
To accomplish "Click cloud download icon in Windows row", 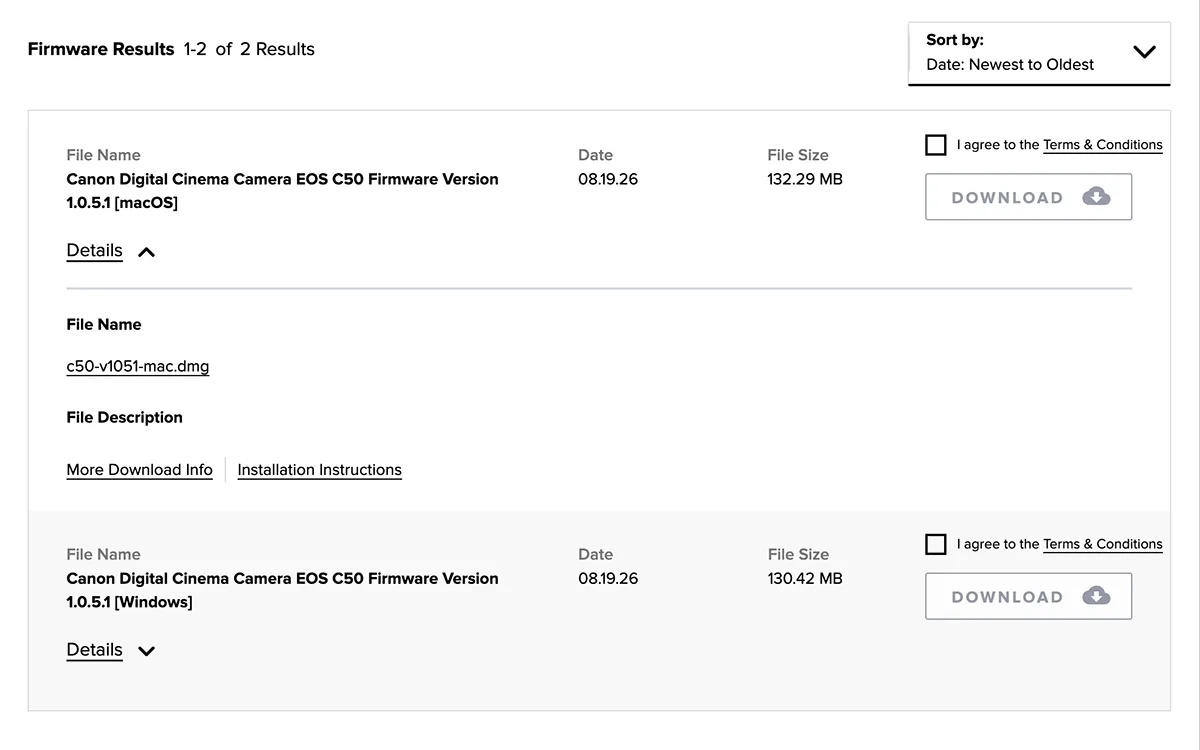I will pos(1096,596).
